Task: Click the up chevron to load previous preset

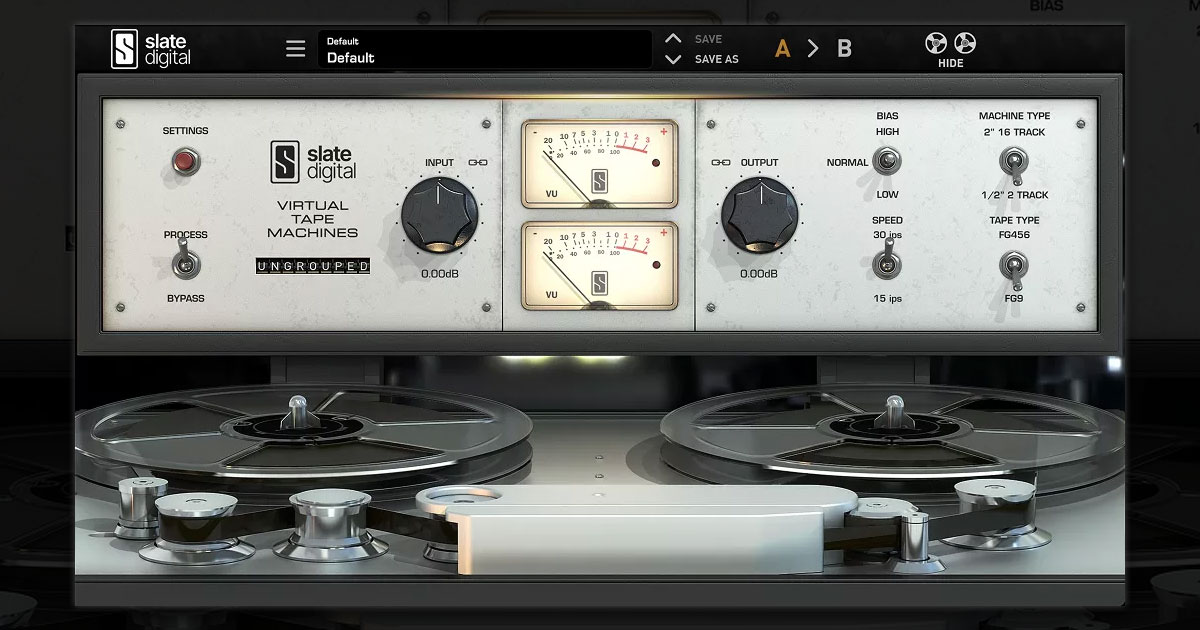Action: pyautogui.click(x=673, y=38)
